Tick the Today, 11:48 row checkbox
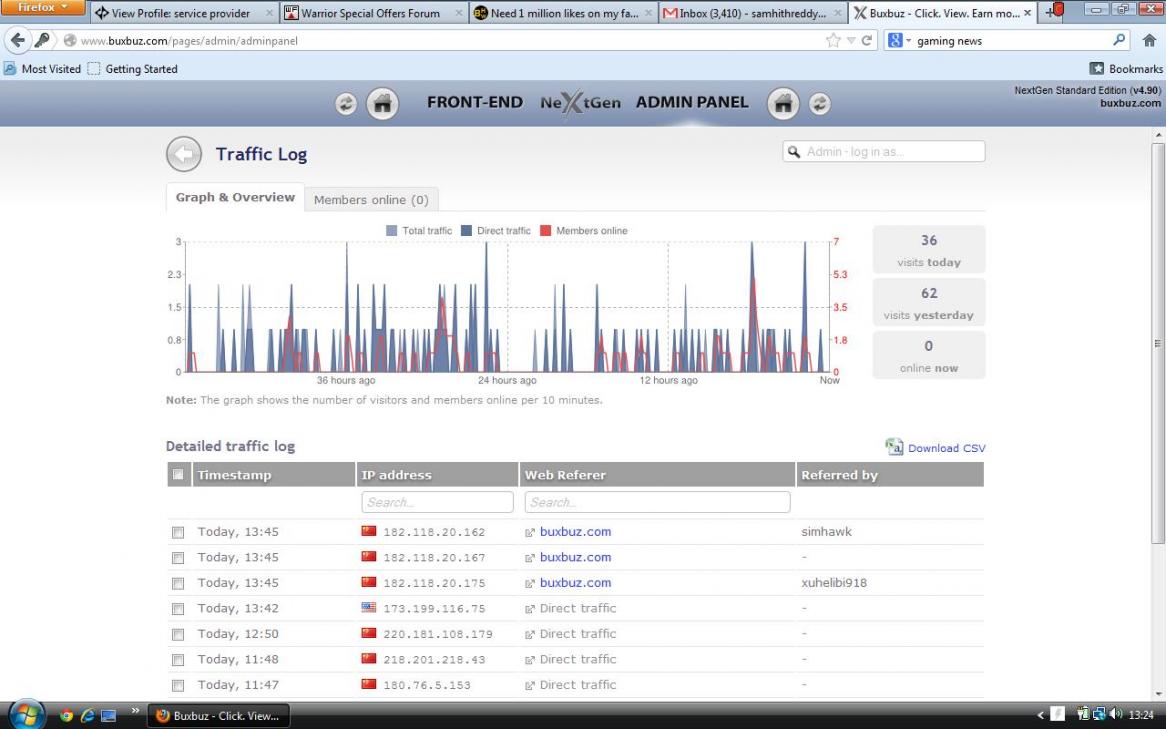The width and height of the screenshot is (1166, 729). point(178,660)
